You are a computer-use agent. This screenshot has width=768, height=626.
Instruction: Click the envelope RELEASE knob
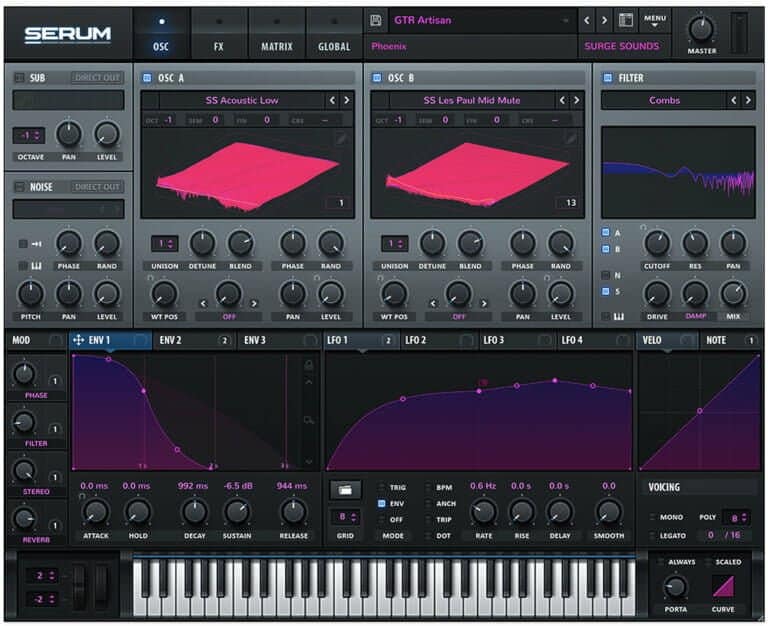(x=293, y=512)
